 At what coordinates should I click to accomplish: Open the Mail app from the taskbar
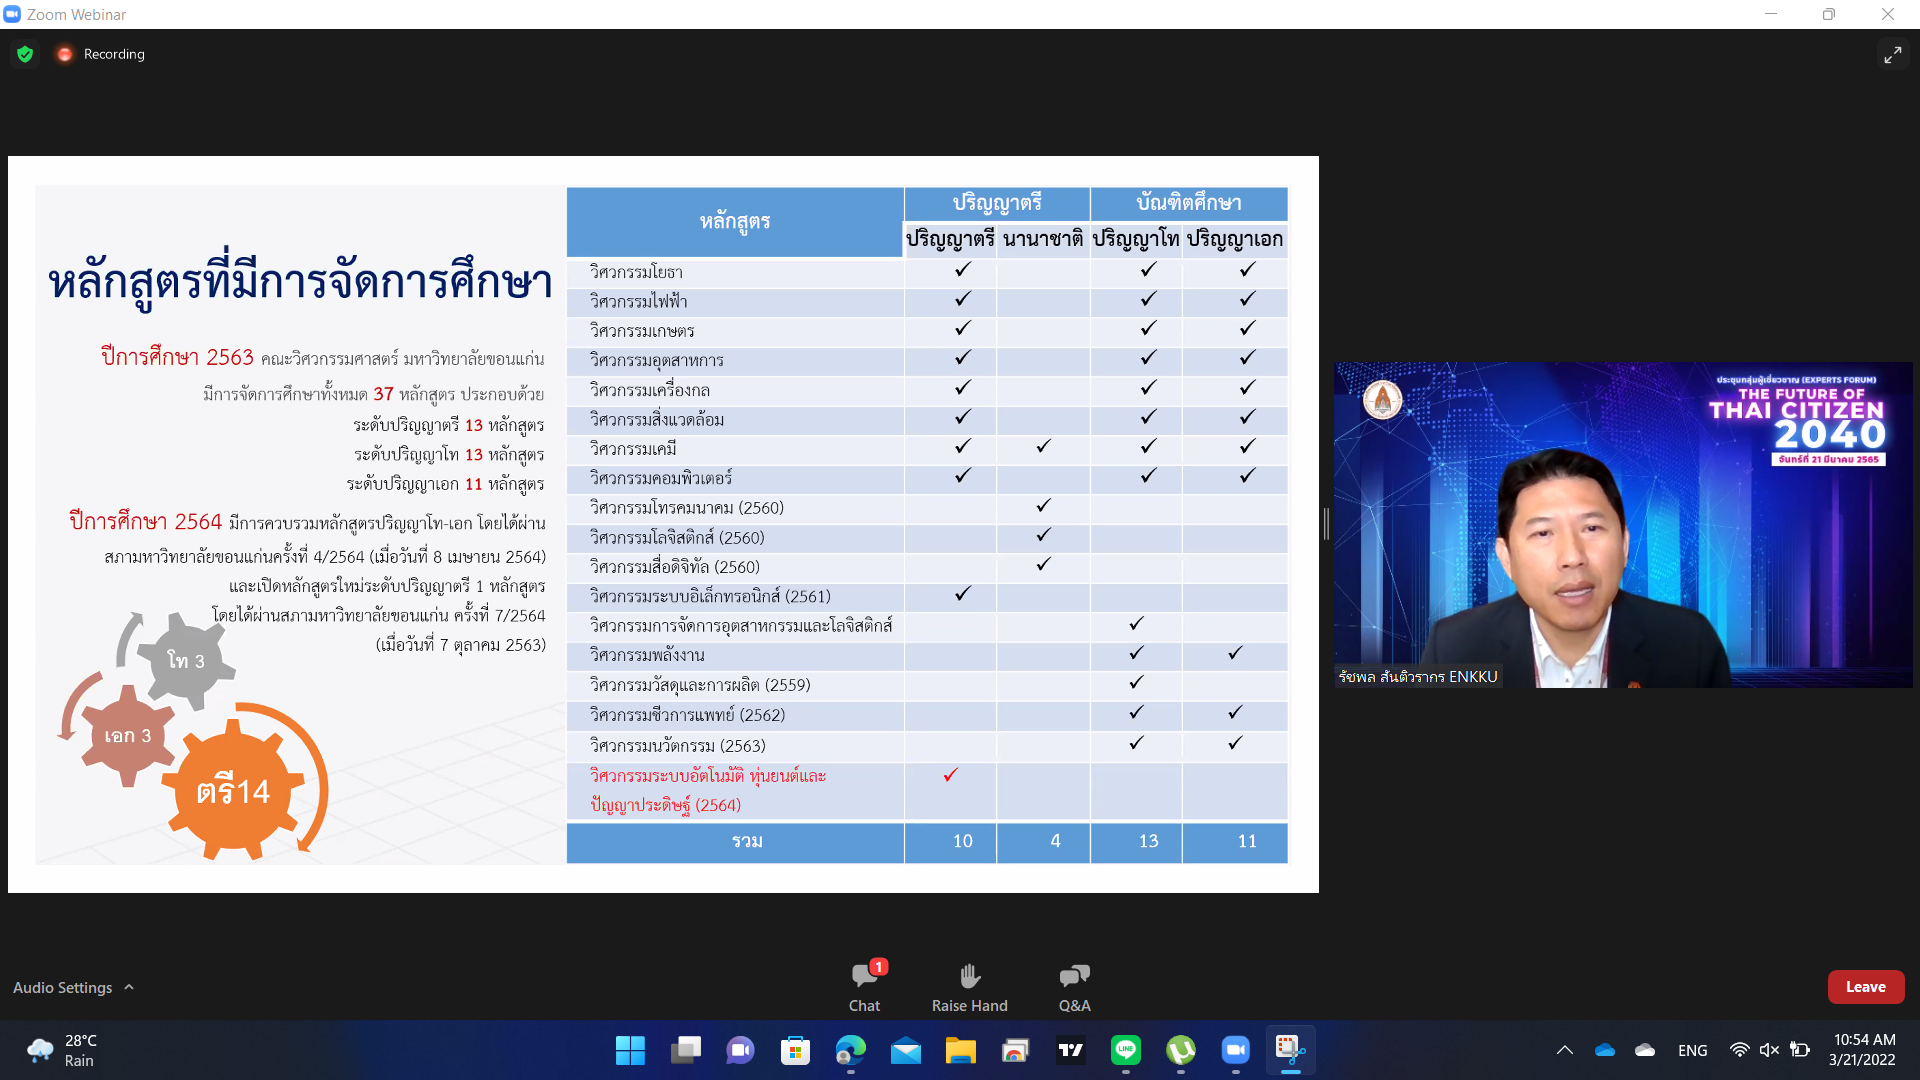tap(906, 1050)
